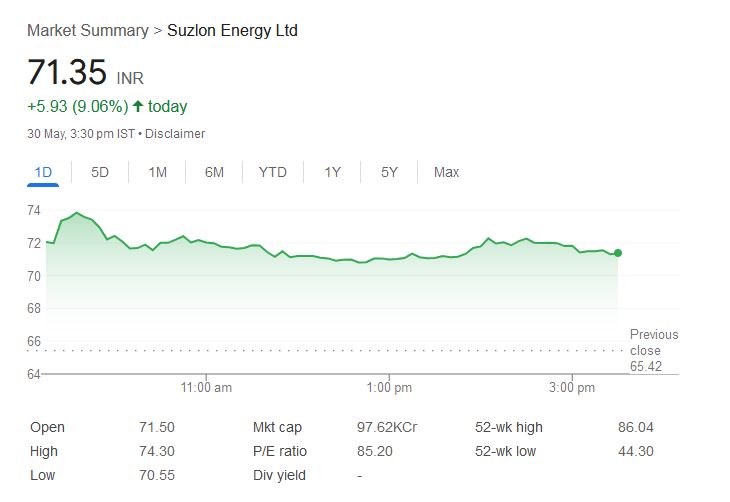The height and width of the screenshot is (502, 730).
Task: Click the 52-wk high value 86.04
Action: (x=636, y=427)
